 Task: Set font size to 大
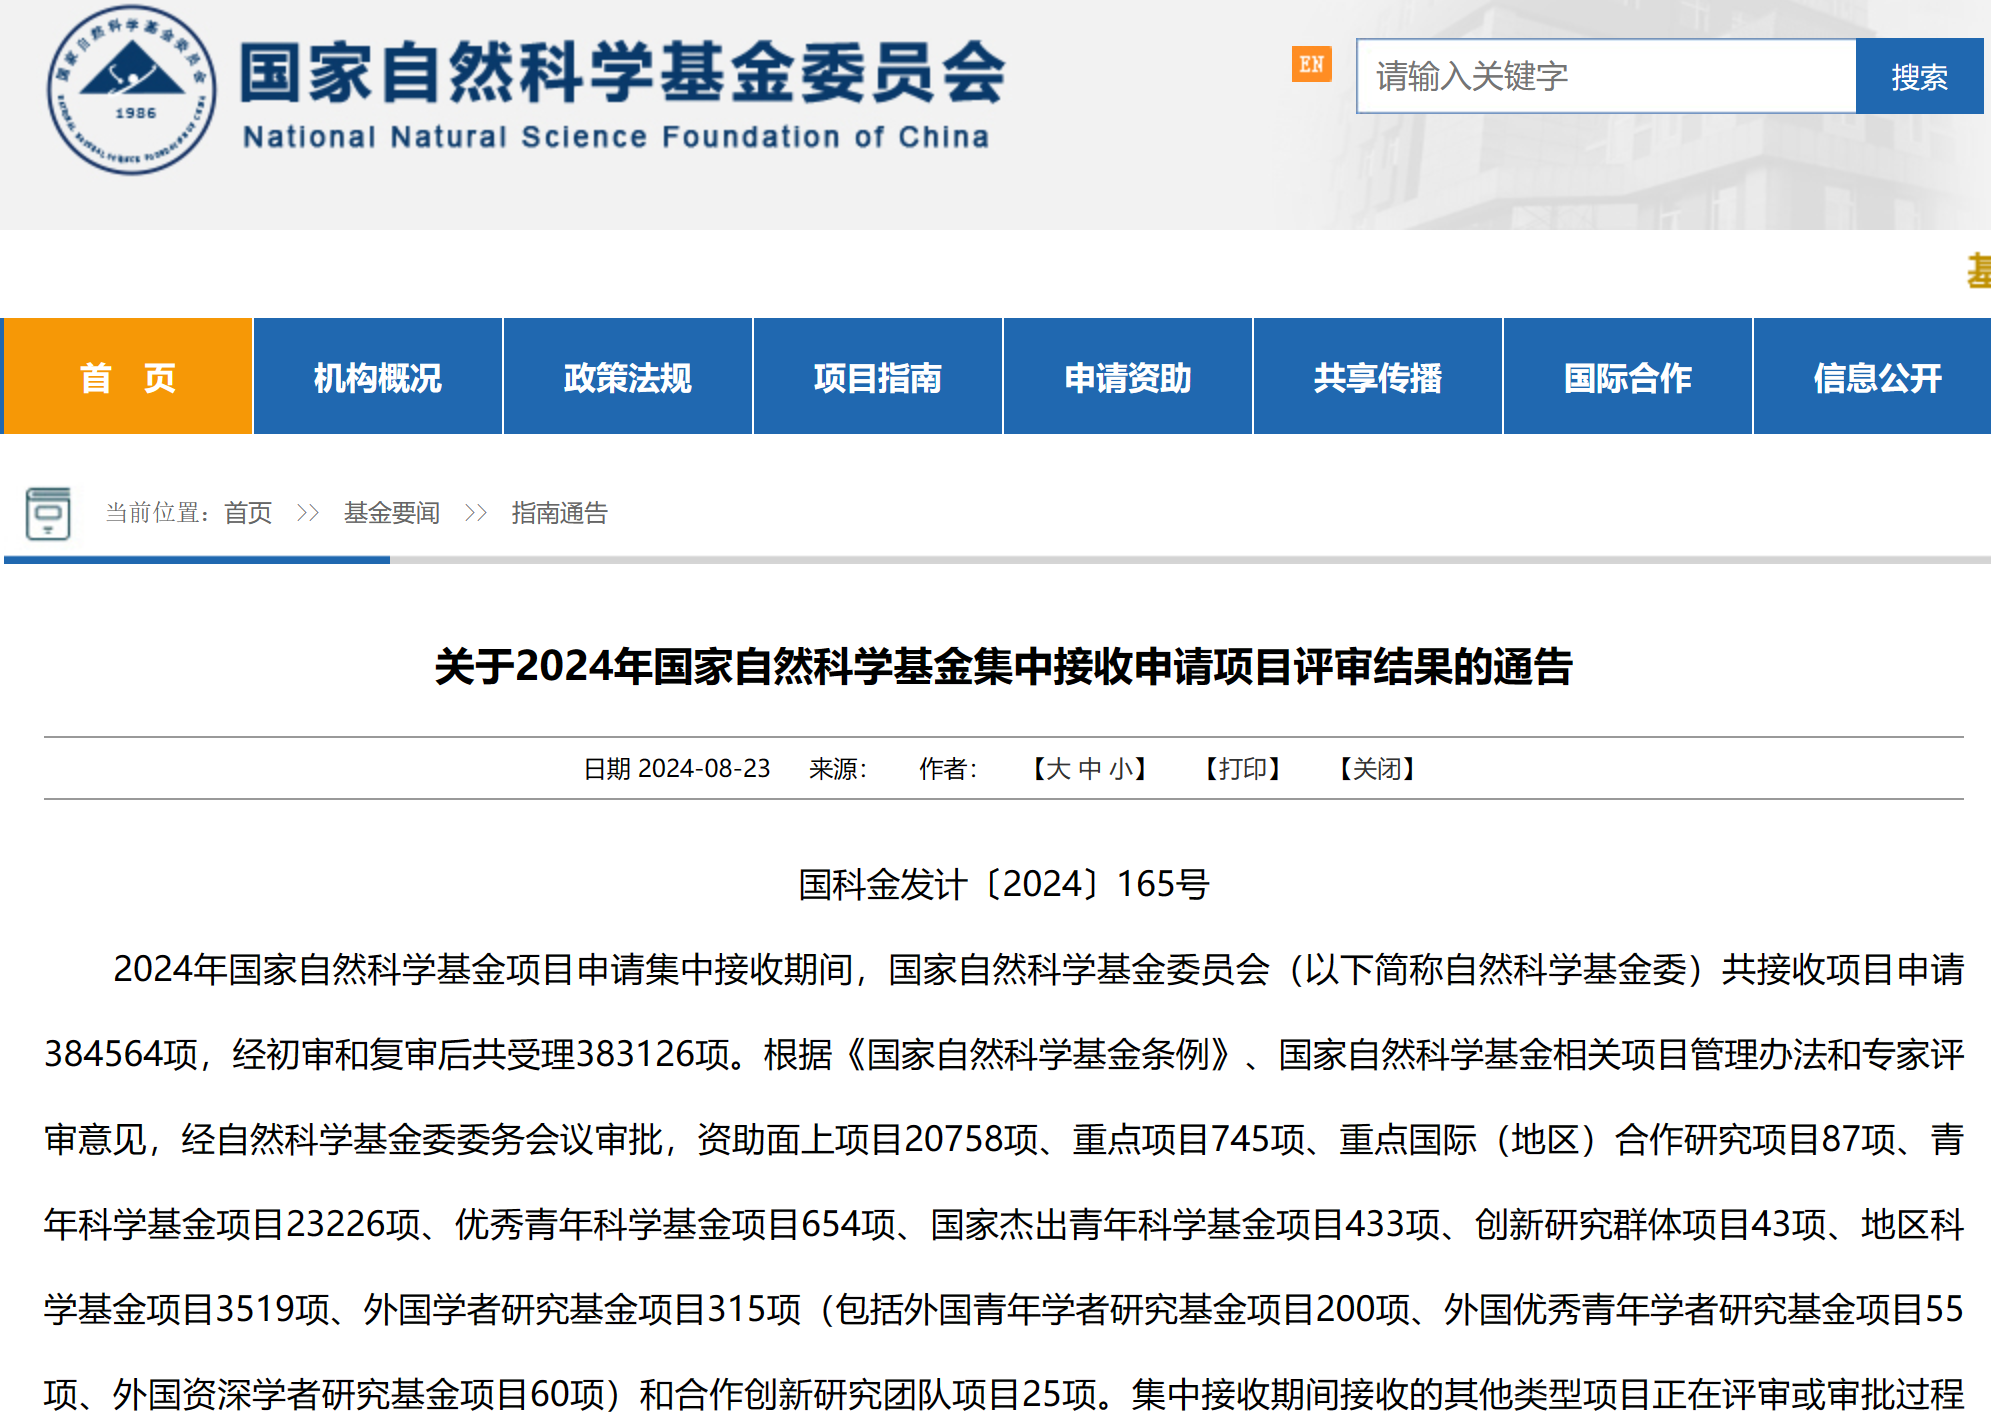tap(1058, 768)
